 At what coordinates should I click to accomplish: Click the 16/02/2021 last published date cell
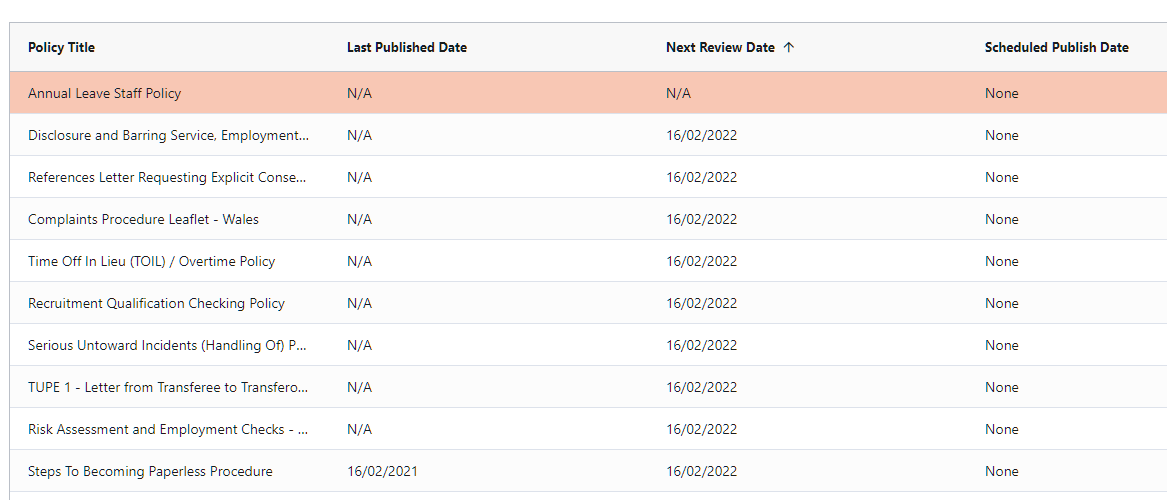382,471
